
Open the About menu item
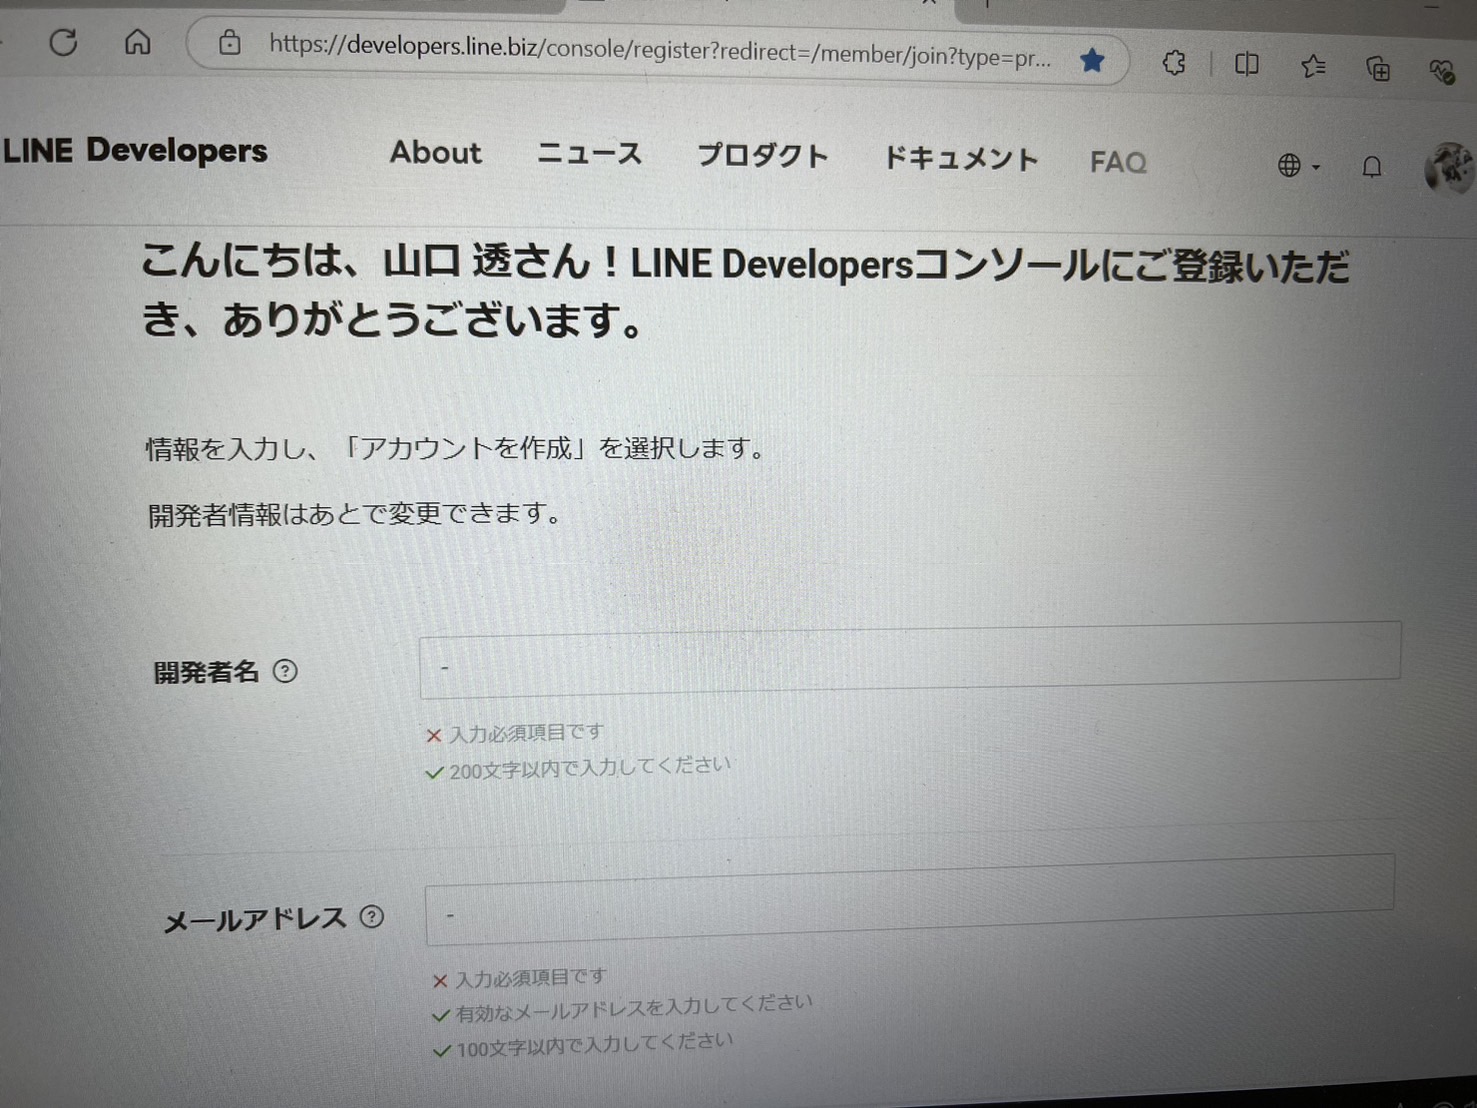[x=436, y=153]
